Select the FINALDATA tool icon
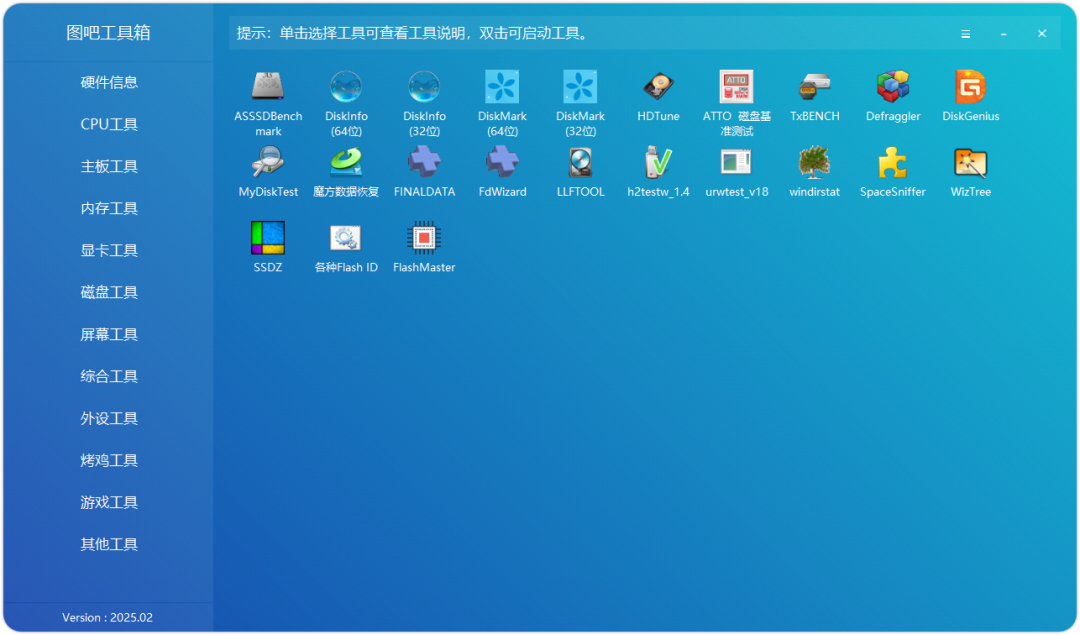The image size is (1080, 635). 424,163
